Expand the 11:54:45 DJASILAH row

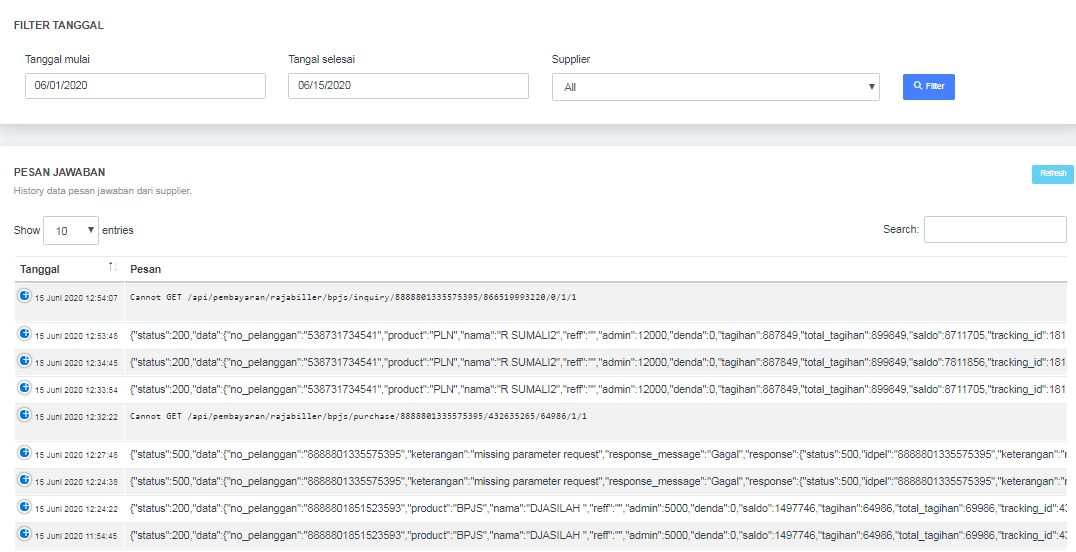pos(25,534)
